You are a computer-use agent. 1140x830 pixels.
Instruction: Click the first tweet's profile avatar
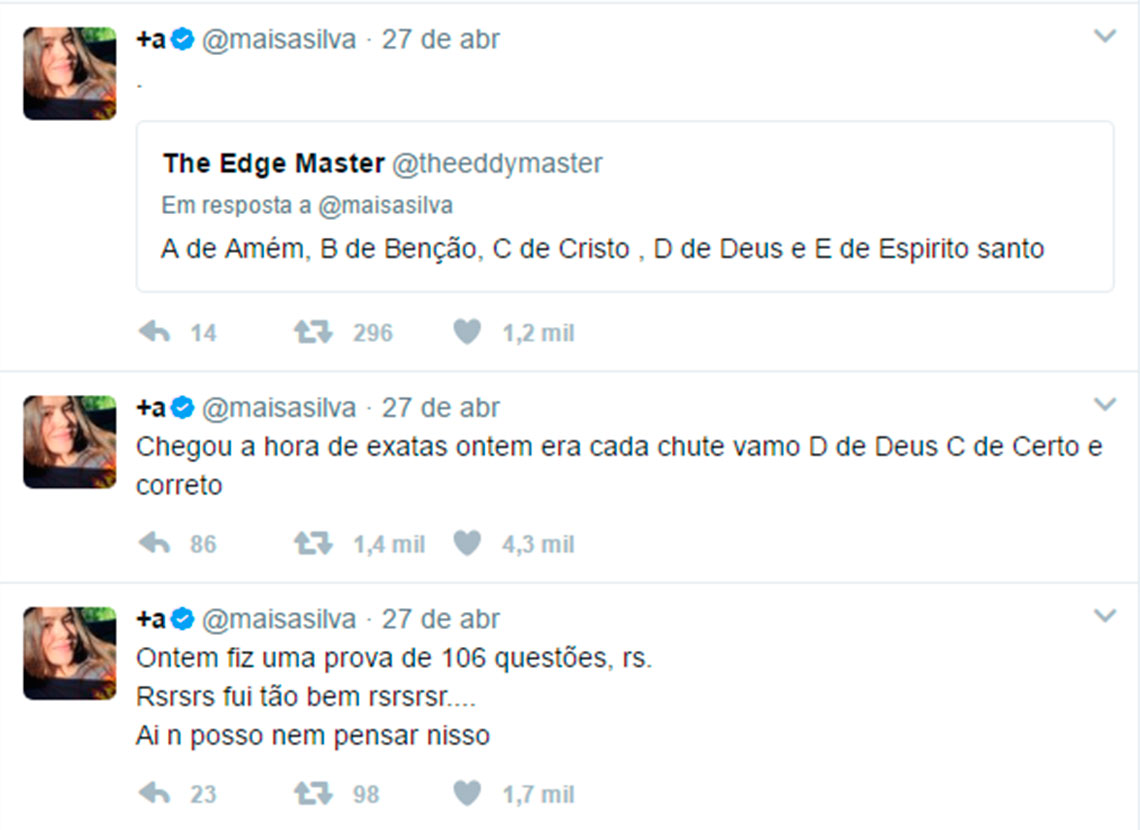pos(69,73)
